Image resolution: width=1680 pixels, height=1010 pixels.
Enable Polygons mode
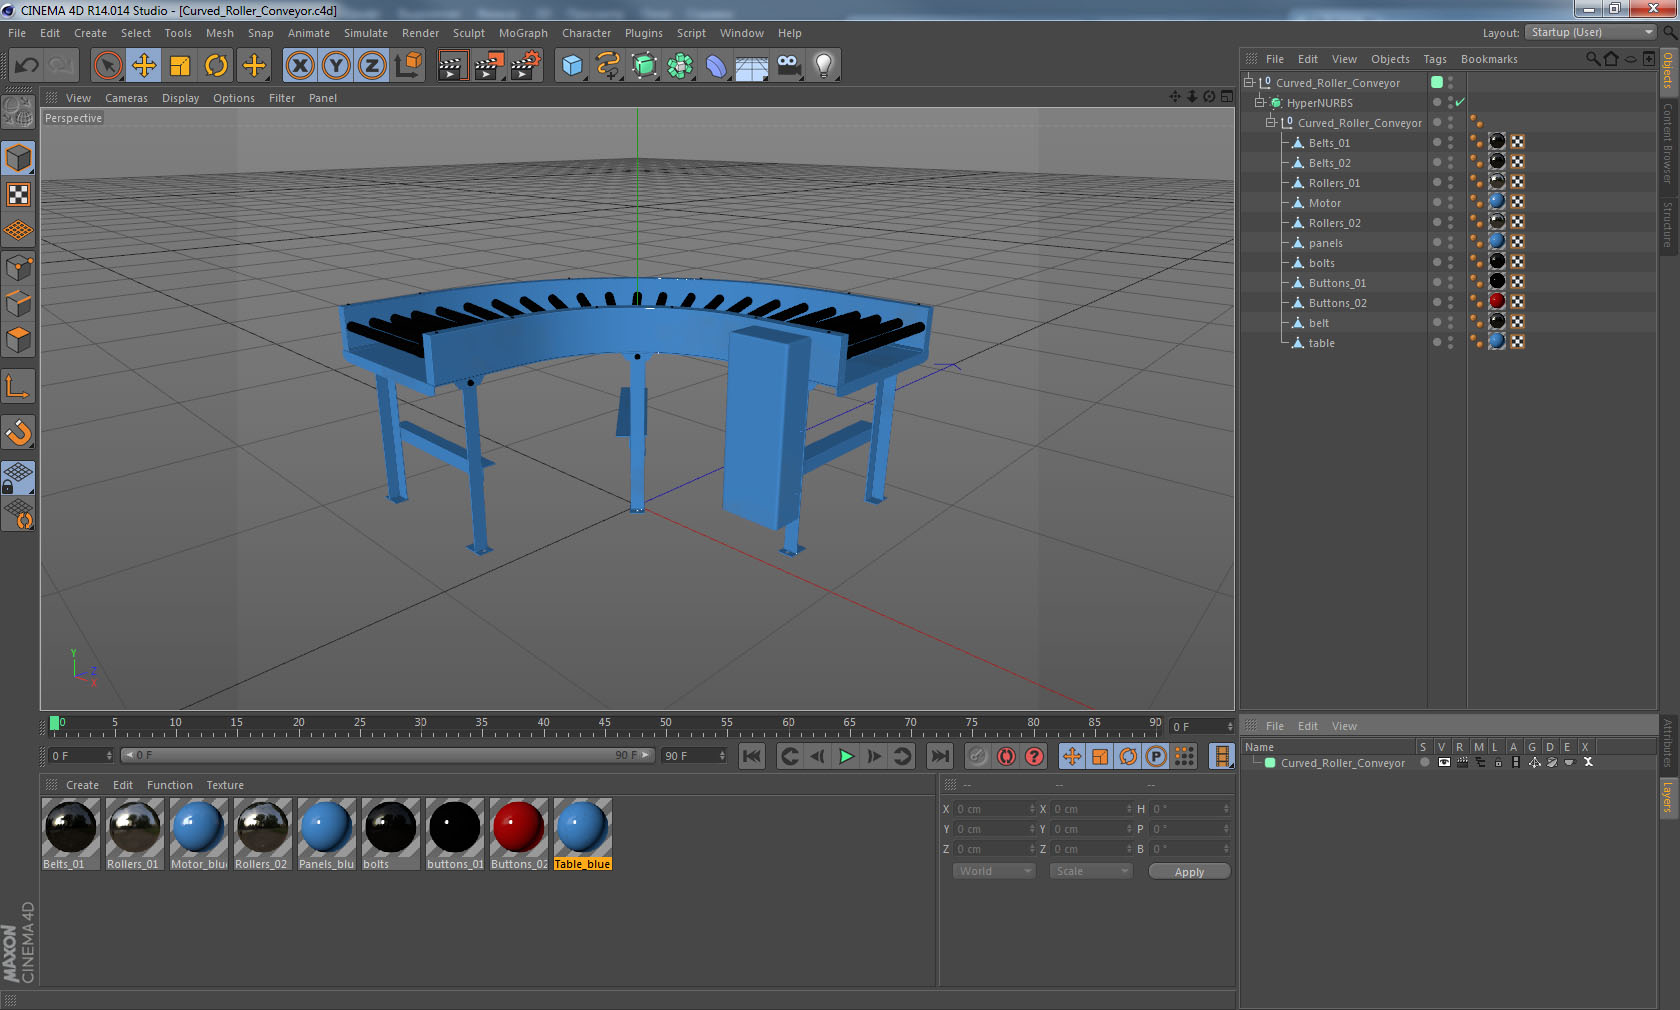(18, 340)
